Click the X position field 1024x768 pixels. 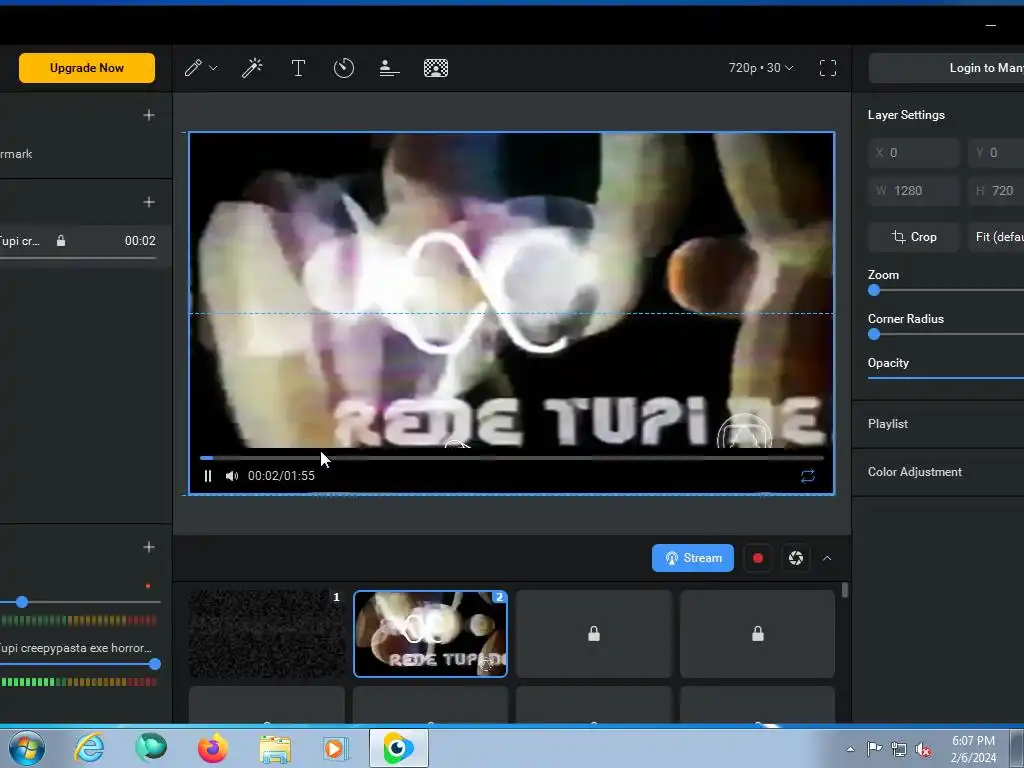pyautogui.click(x=914, y=153)
